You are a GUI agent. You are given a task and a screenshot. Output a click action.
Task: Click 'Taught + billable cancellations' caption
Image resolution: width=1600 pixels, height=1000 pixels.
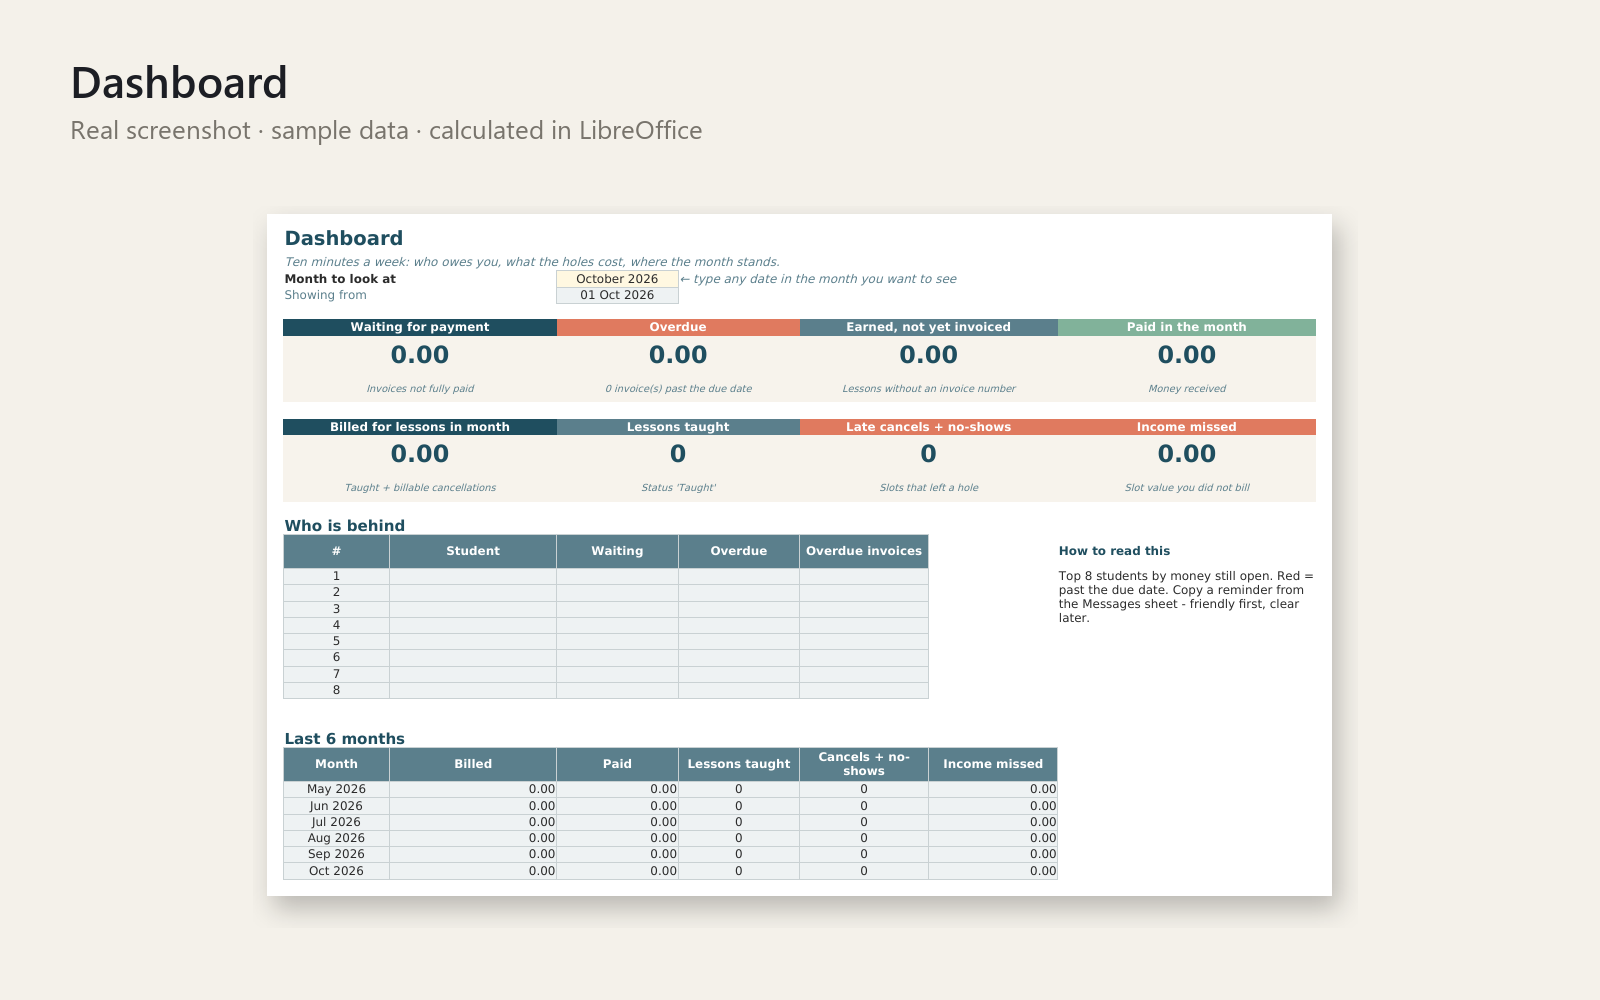coord(420,488)
